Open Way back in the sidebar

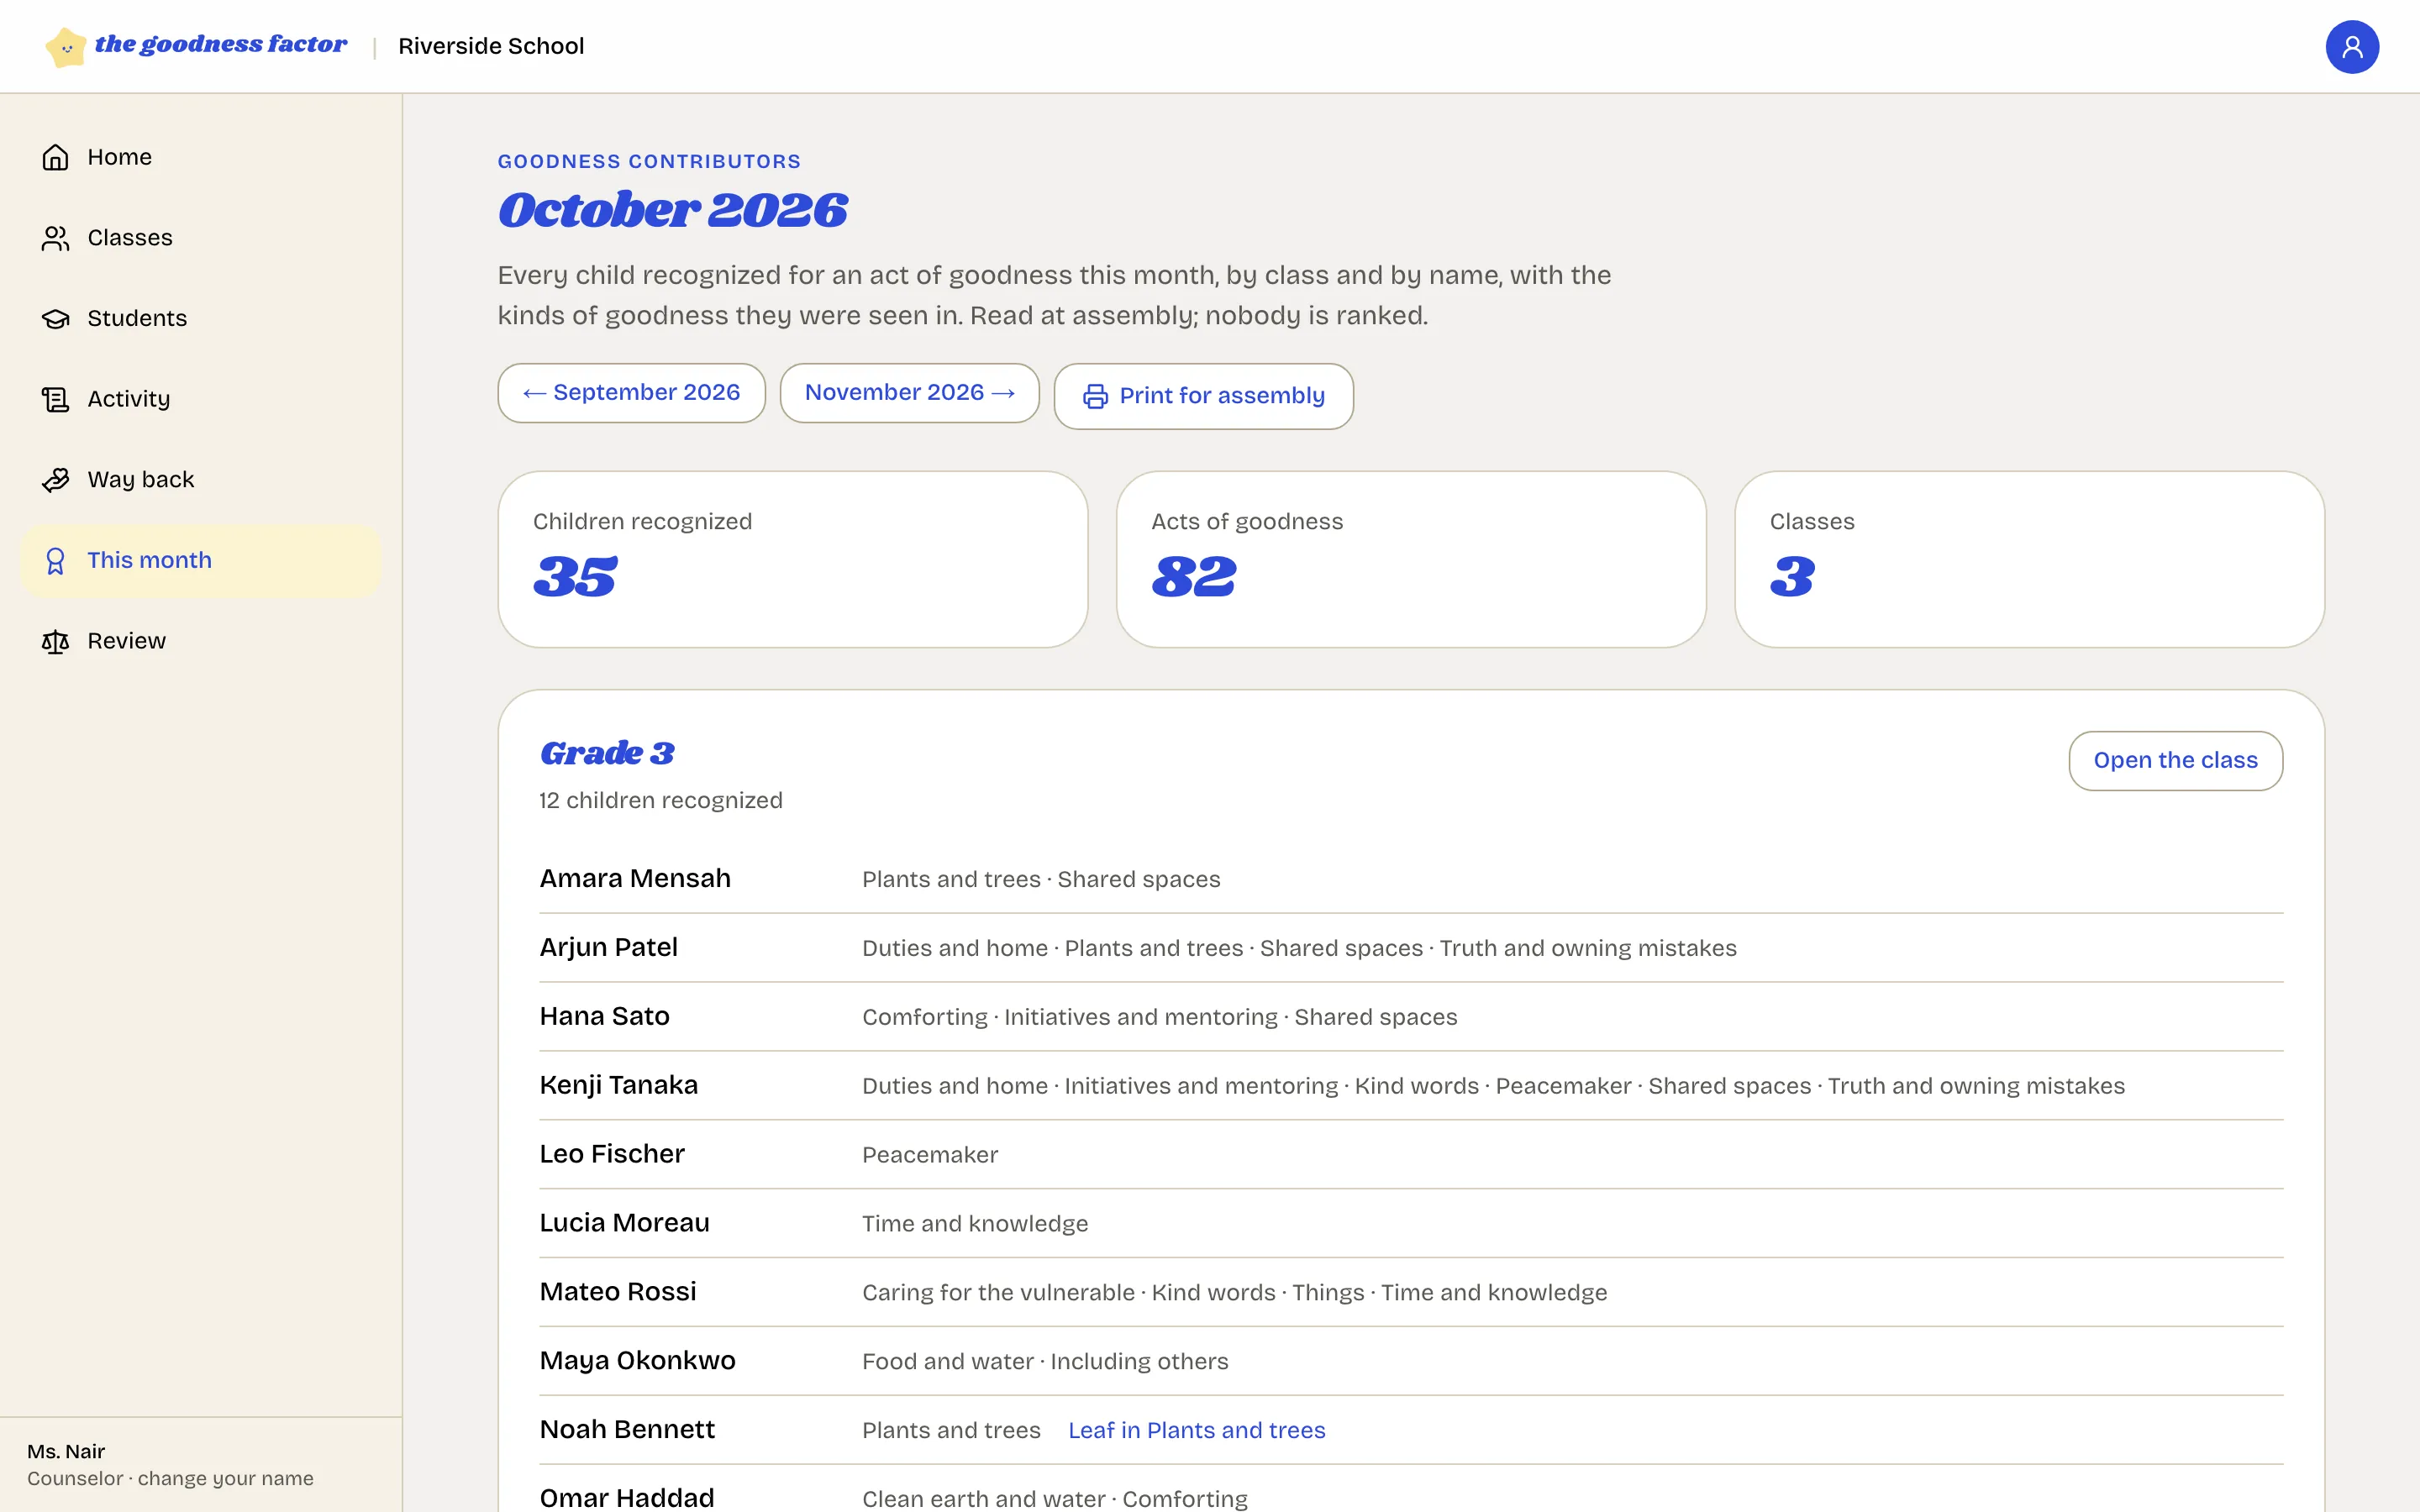201,480
